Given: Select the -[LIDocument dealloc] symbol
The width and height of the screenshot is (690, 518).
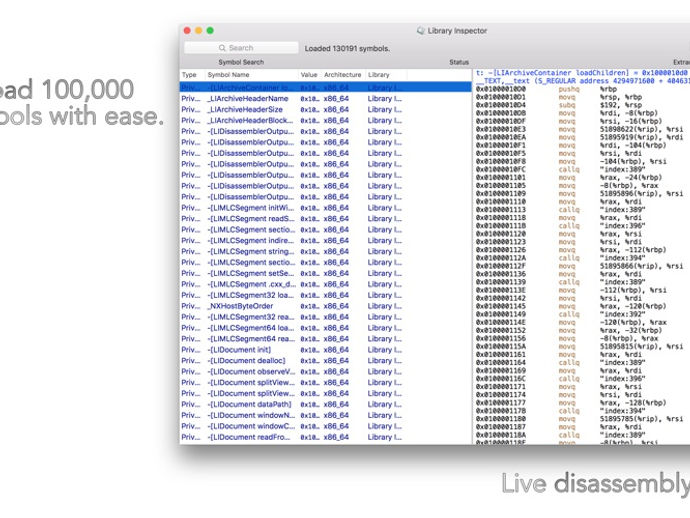Looking at the screenshot, I should tap(326, 360).
